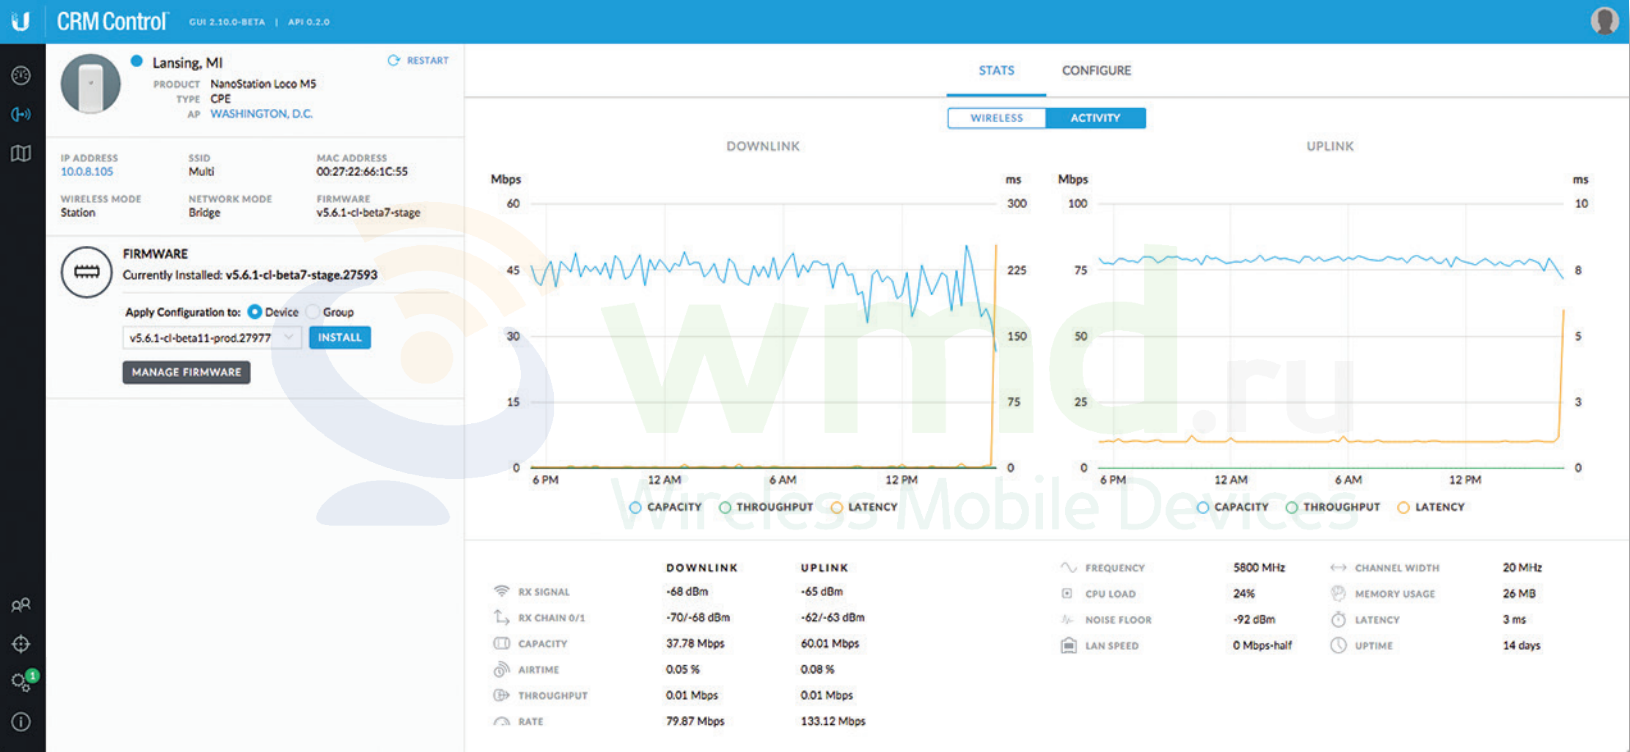Open the map icon in the sidebar
Image resolution: width=1630 pixels, height=752 pixels.
[21, 153]
